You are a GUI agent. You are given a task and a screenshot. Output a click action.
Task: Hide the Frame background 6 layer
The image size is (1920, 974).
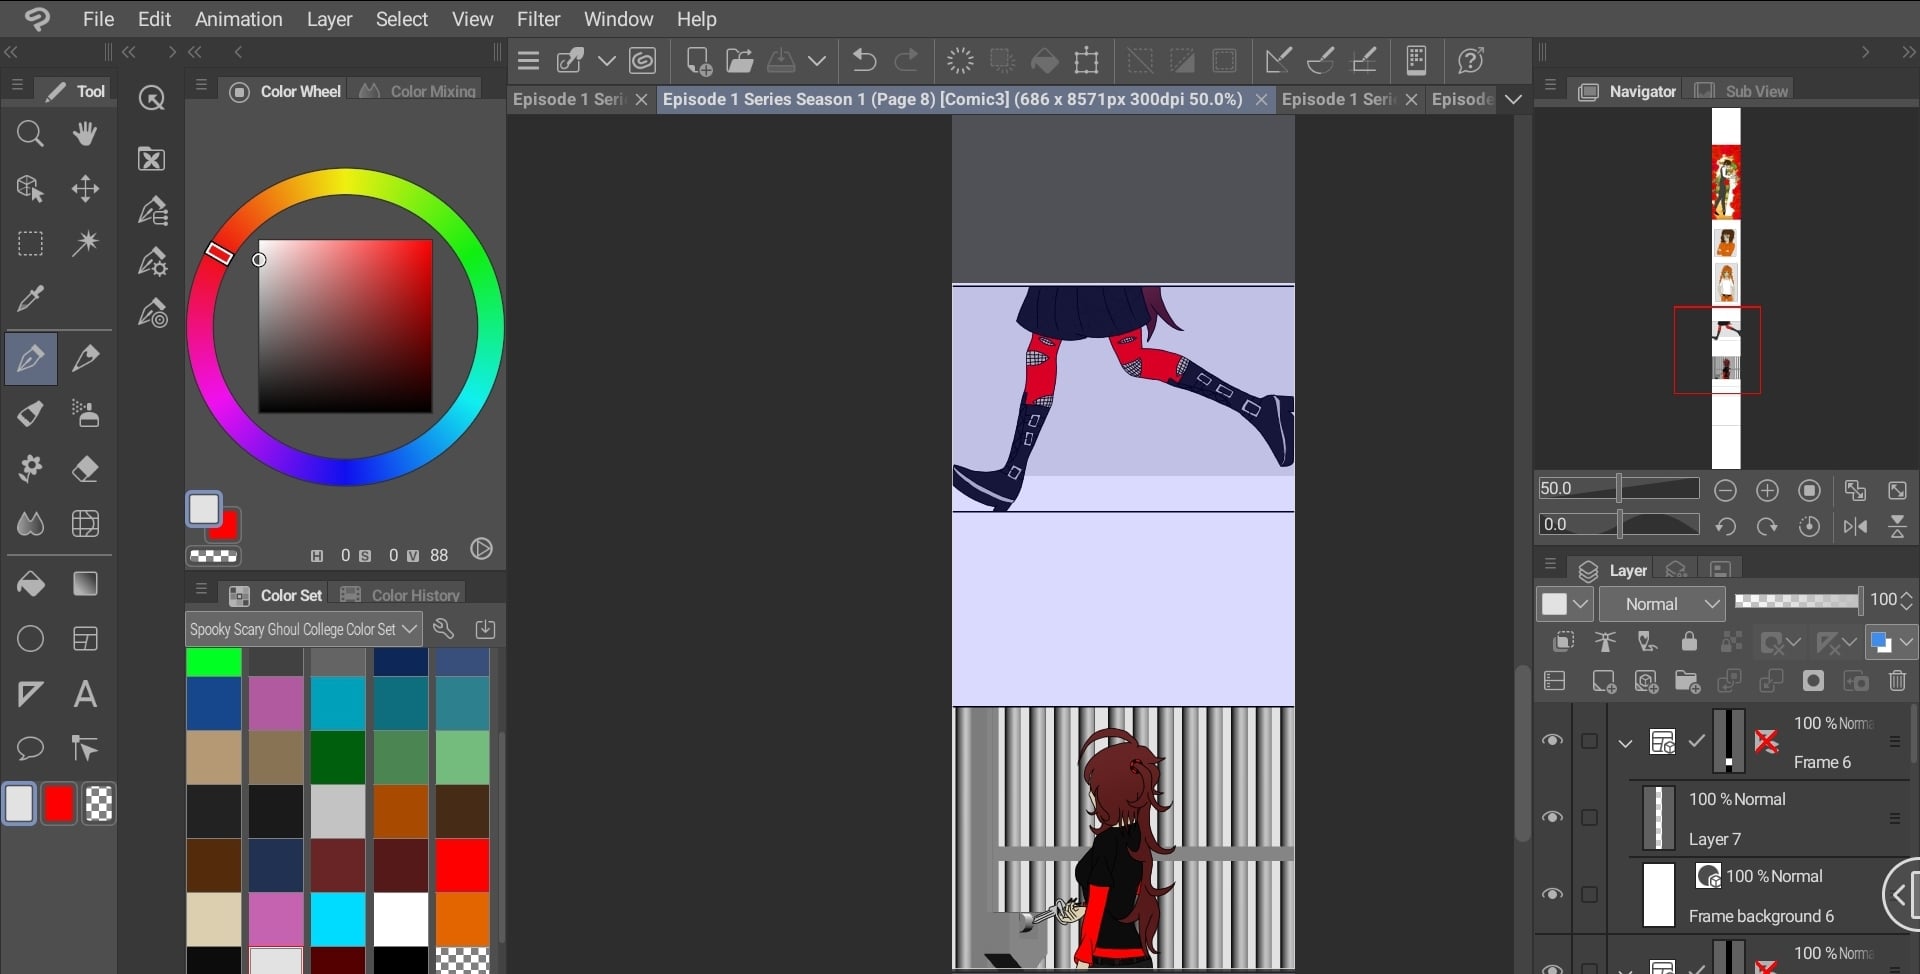pos(1552,894)
